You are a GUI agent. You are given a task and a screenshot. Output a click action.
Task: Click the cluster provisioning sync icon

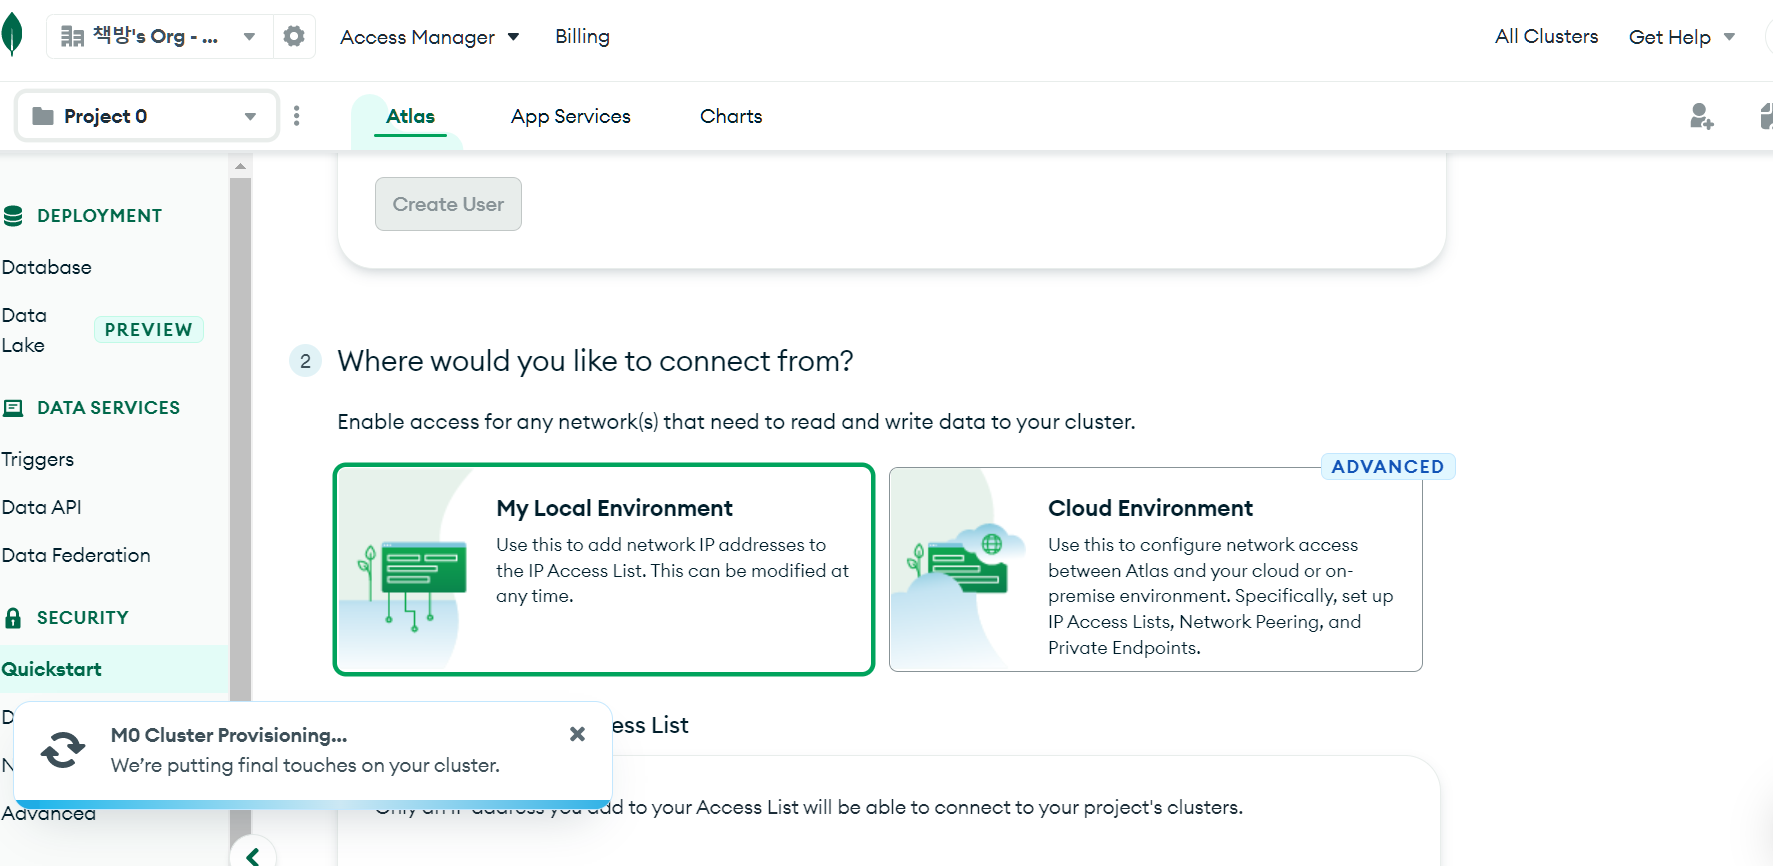[63, 750]
